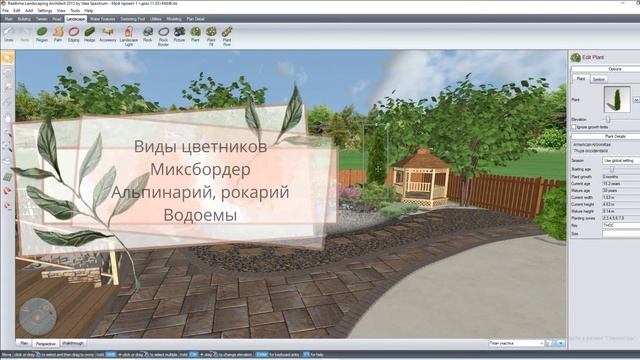Screen dimensions: 640x360
Task: Open the Edit menu
Action: click(17, 11)
